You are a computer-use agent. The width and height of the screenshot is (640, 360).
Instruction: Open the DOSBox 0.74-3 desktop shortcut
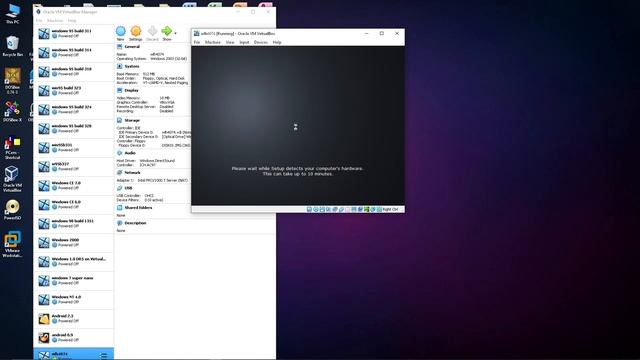coord(12,81)
